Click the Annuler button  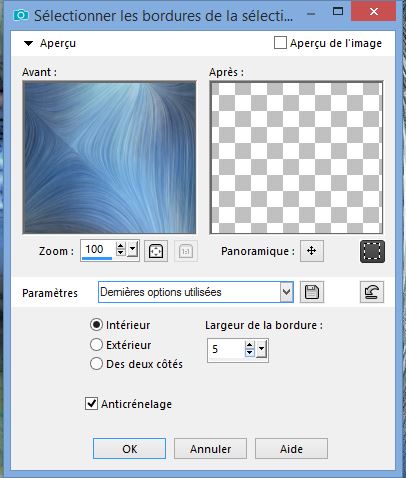(210, 449)
